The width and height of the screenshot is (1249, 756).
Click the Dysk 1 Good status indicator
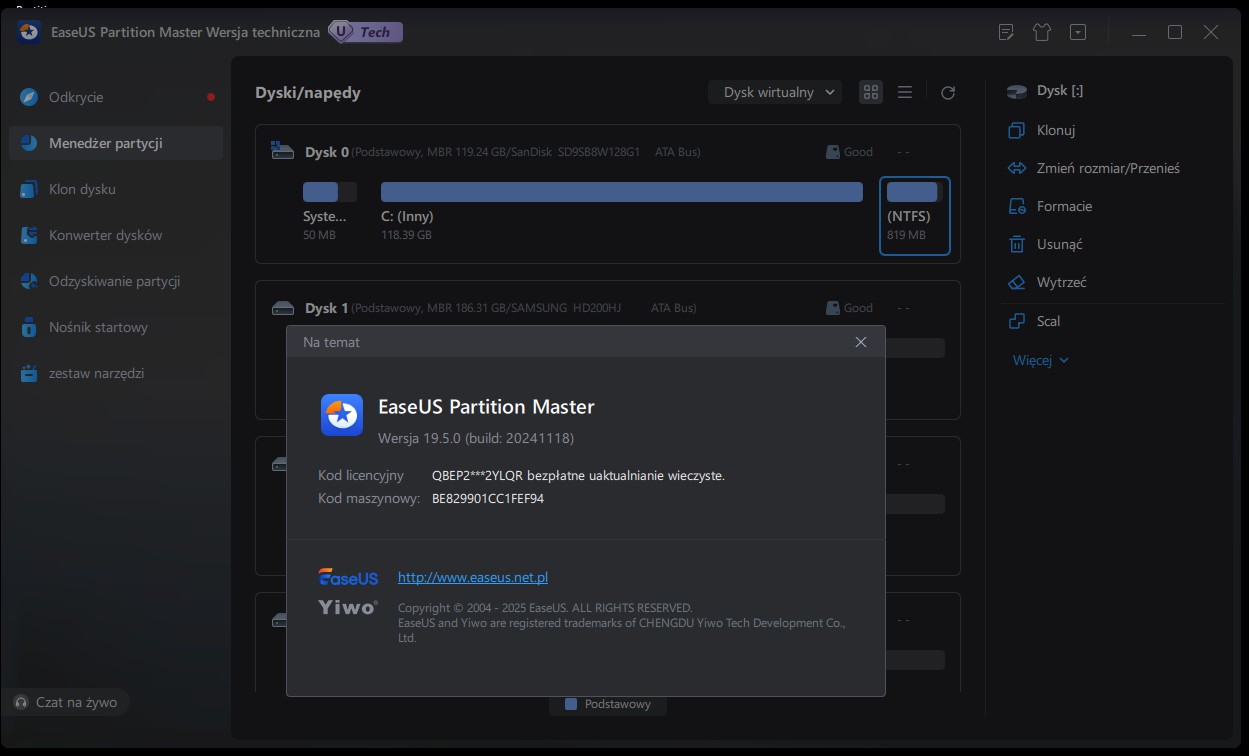[x=850, y=308]
